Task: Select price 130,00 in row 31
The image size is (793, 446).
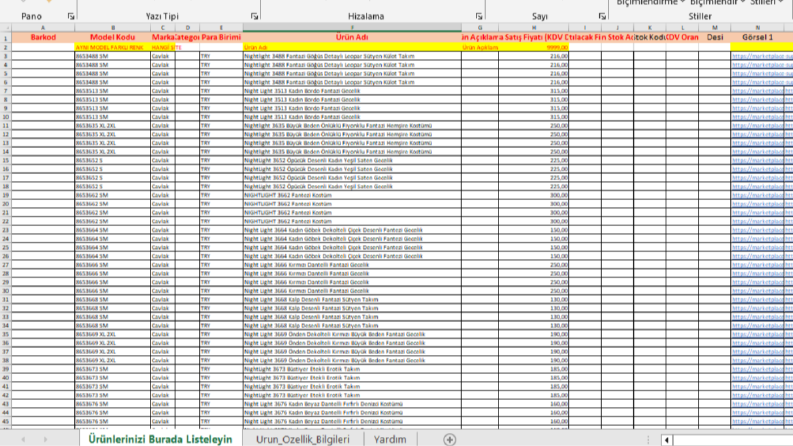Action: pos(534,299)
